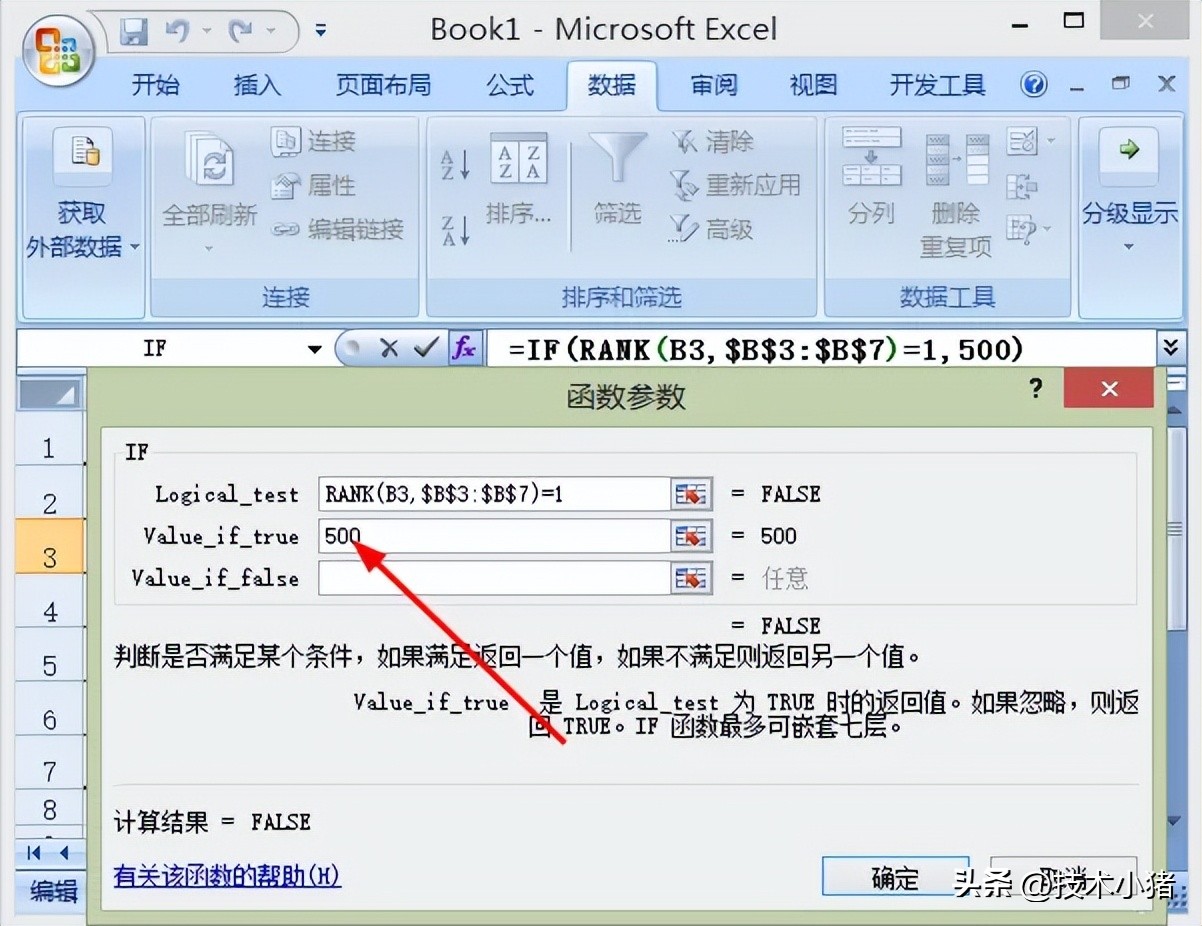This screenshot has height=926, width=1202.
Task: Select the 数据 tab
Action: [x=611, y=86]
